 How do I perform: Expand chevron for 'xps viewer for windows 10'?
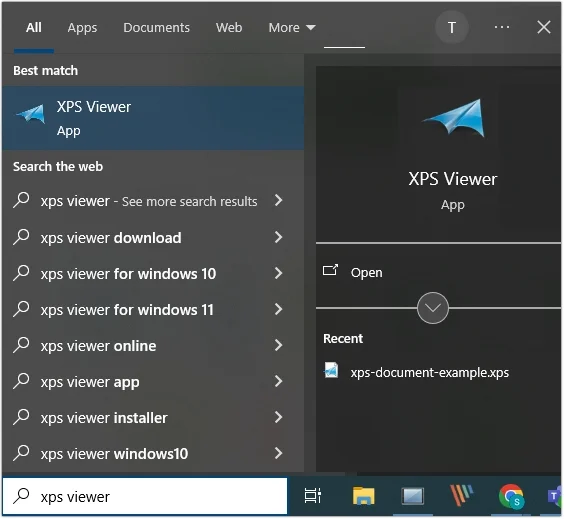click(x=278, y=273)
